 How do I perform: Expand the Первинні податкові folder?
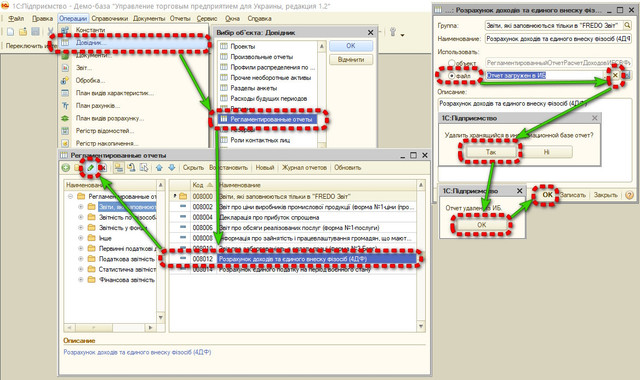pyautogui.click(x=80, y=249)
